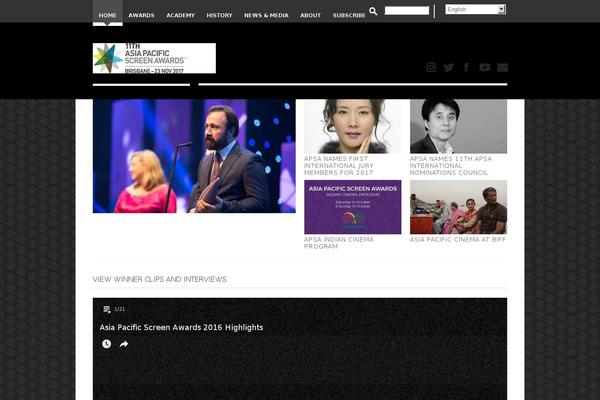The height and width of the screenshot is (400, 600).
Task: Open 'APSA Indian Cinema Program' link
Action: (339, 243)
